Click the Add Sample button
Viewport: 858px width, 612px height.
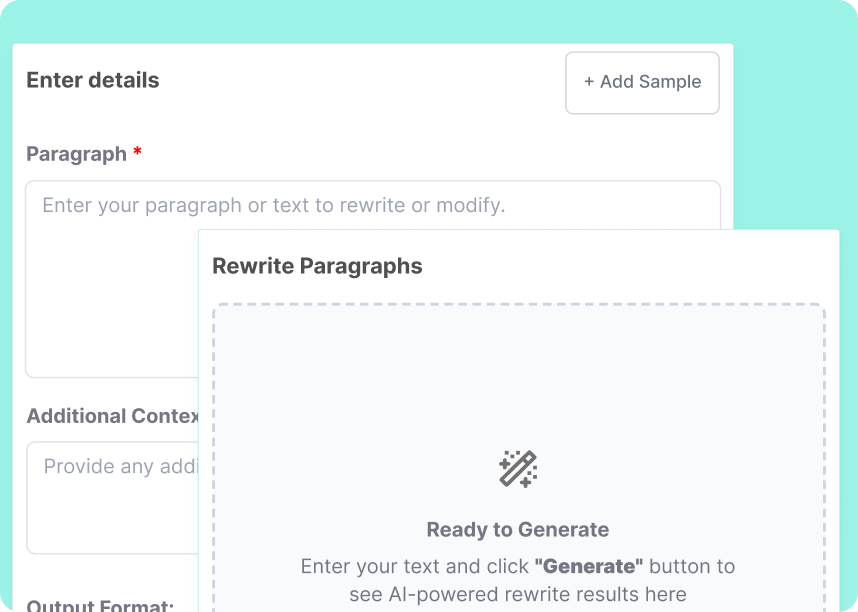642,83
